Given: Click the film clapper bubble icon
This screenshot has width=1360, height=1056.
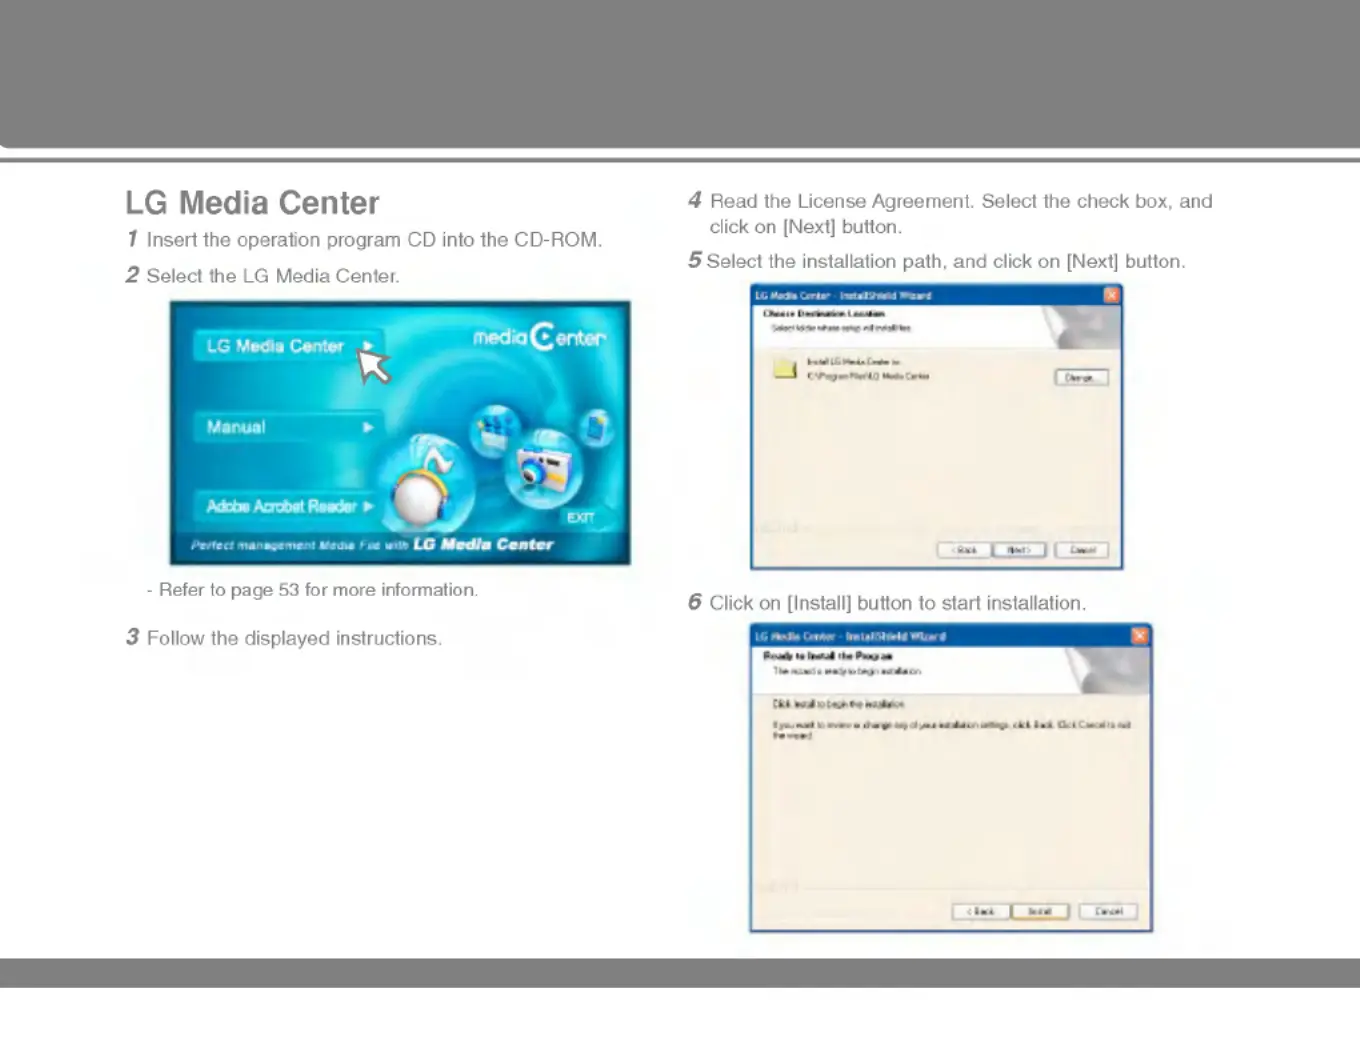Looking at the screenshot, I should click(x=494, y=432).
